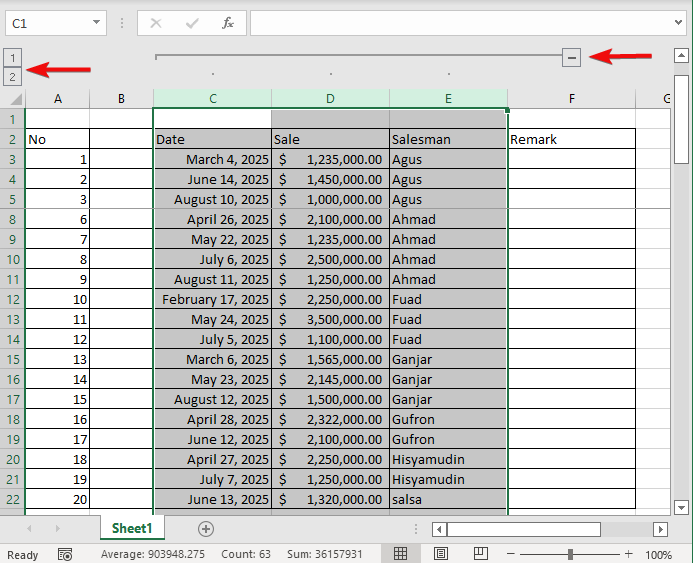
Task: Open the Name Box dropdown arrow
Action: pos(96,23)
